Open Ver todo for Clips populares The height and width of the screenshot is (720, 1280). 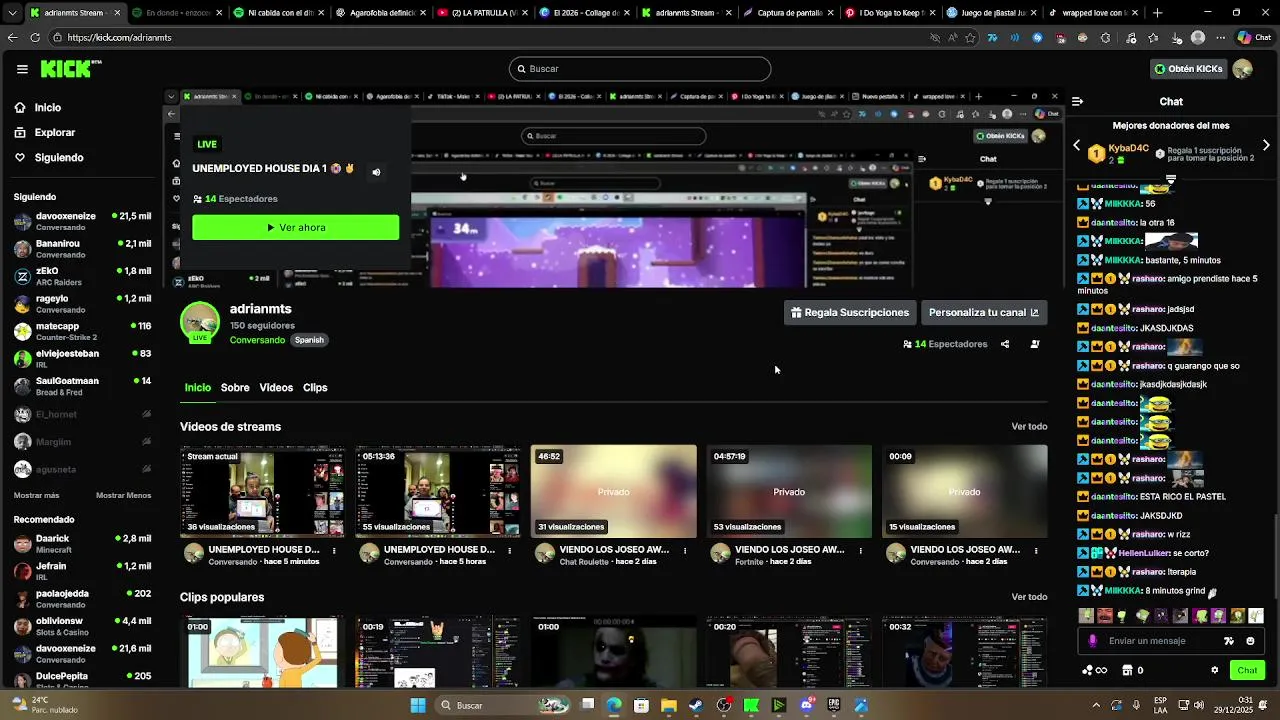[x=1029, y=597]
